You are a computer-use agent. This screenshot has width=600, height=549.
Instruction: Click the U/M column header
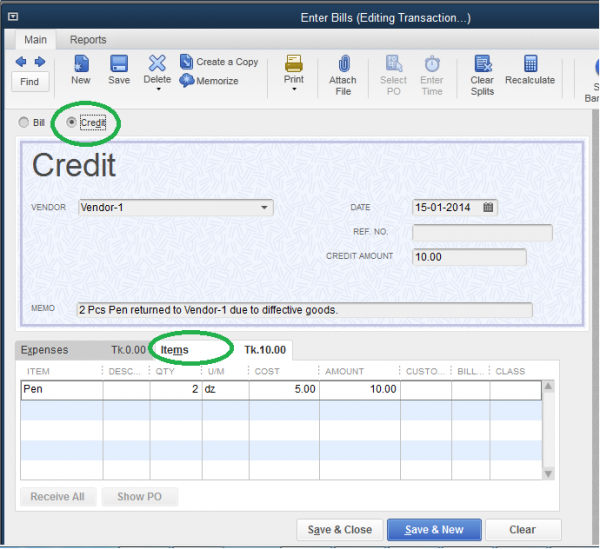click(x=216, y=371)
